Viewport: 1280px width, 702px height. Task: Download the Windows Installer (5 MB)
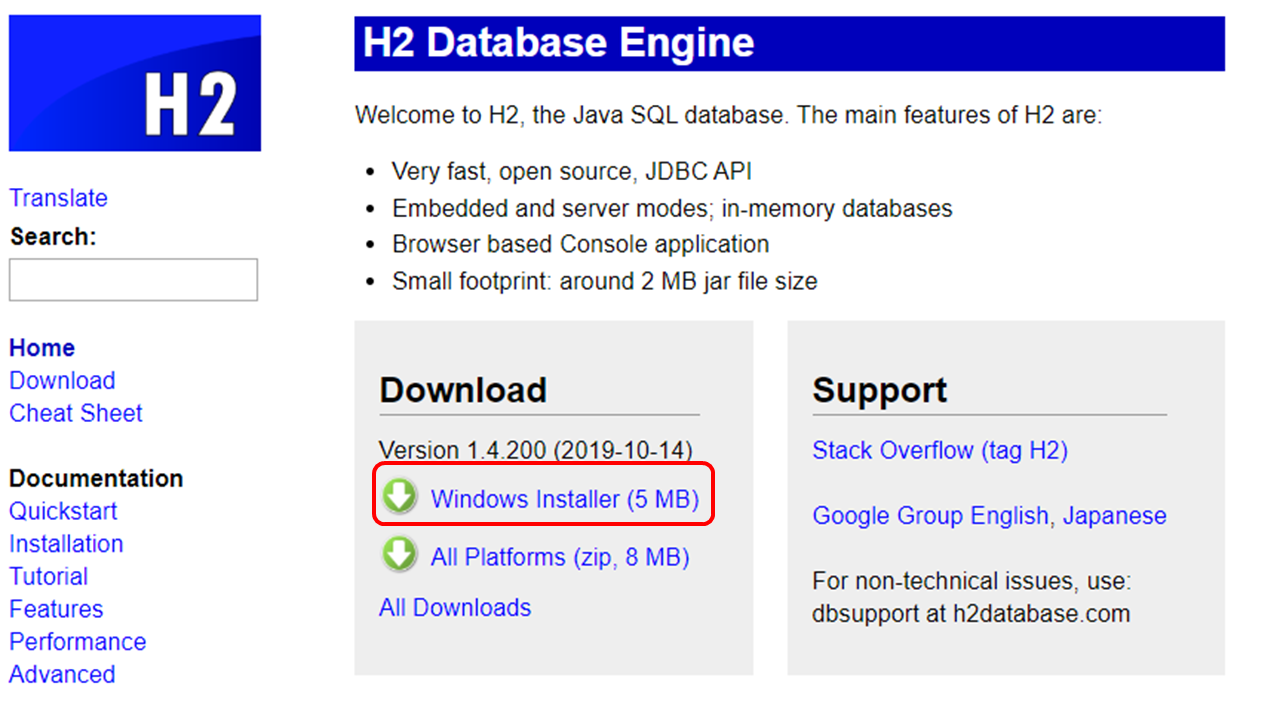pyautogui.click(x=564, y=499)
